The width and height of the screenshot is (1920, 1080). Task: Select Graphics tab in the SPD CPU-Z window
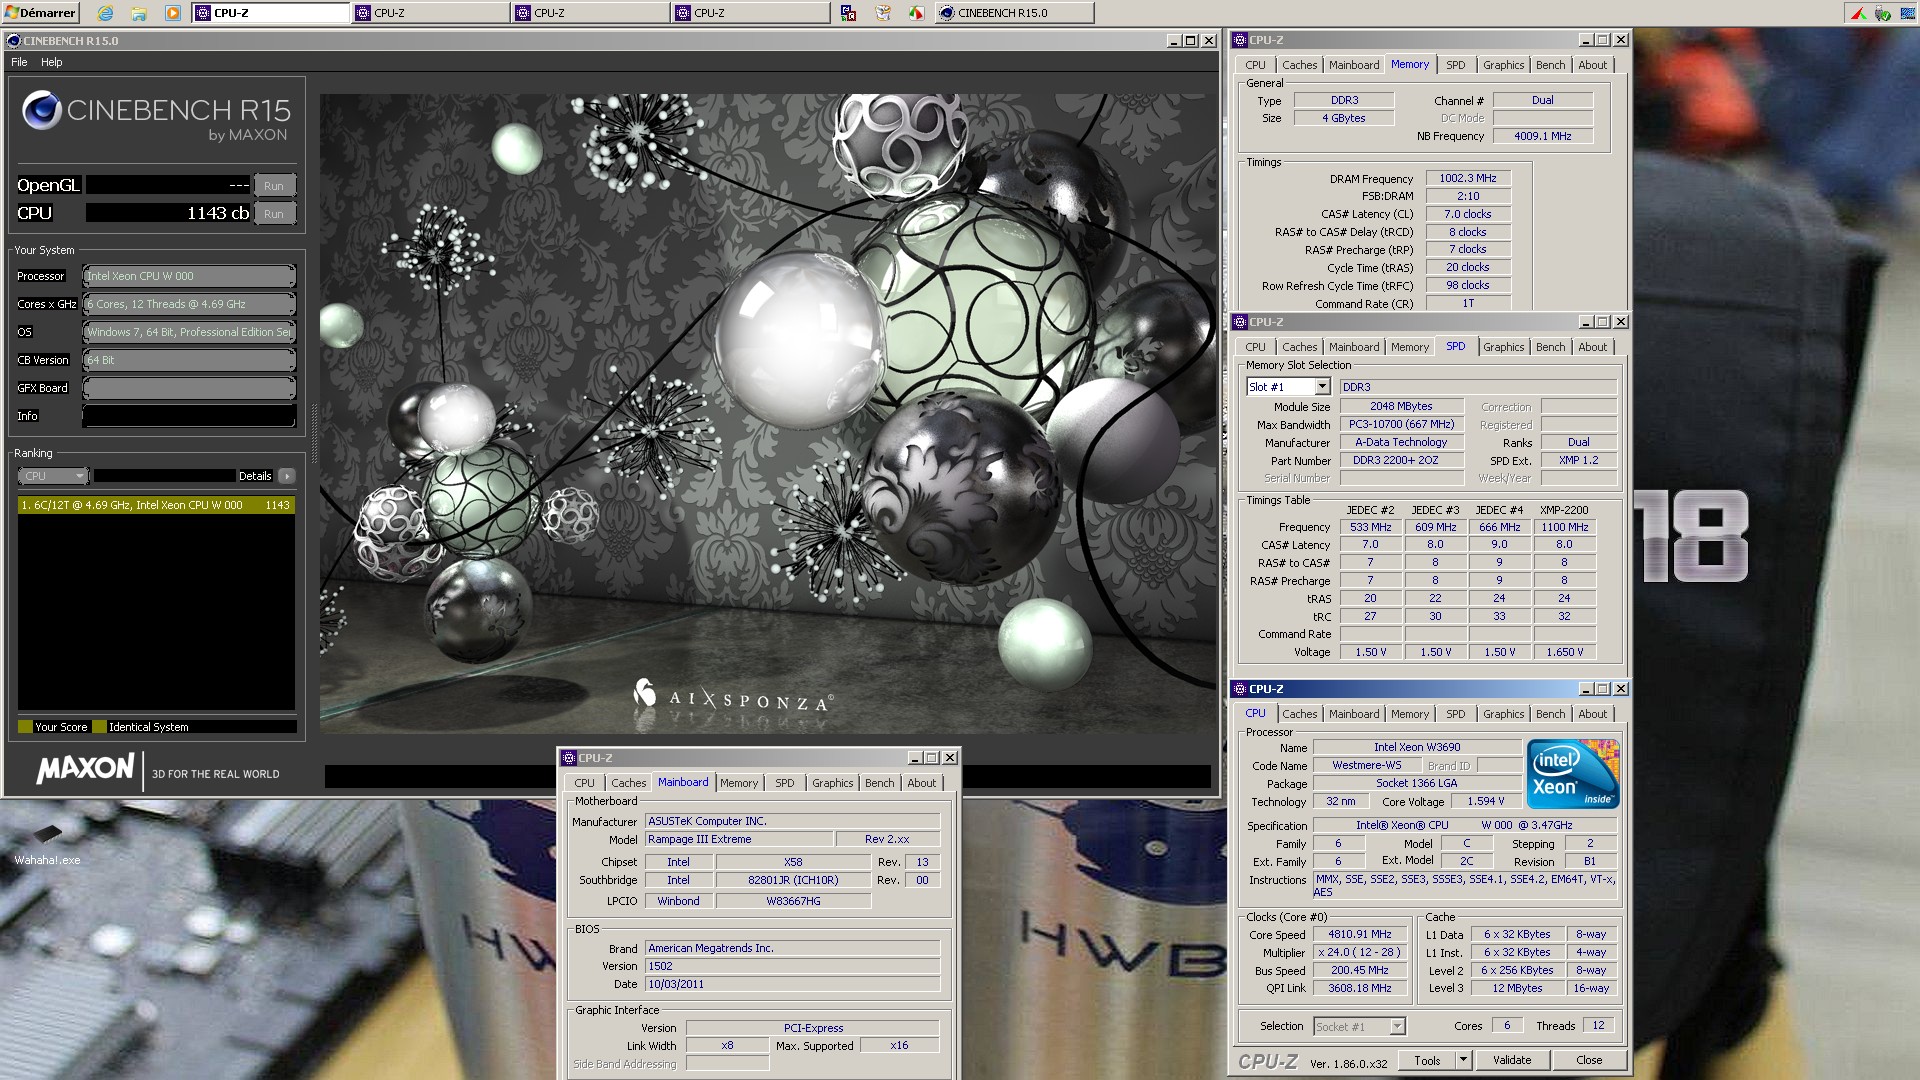[x=1503, y=347]
